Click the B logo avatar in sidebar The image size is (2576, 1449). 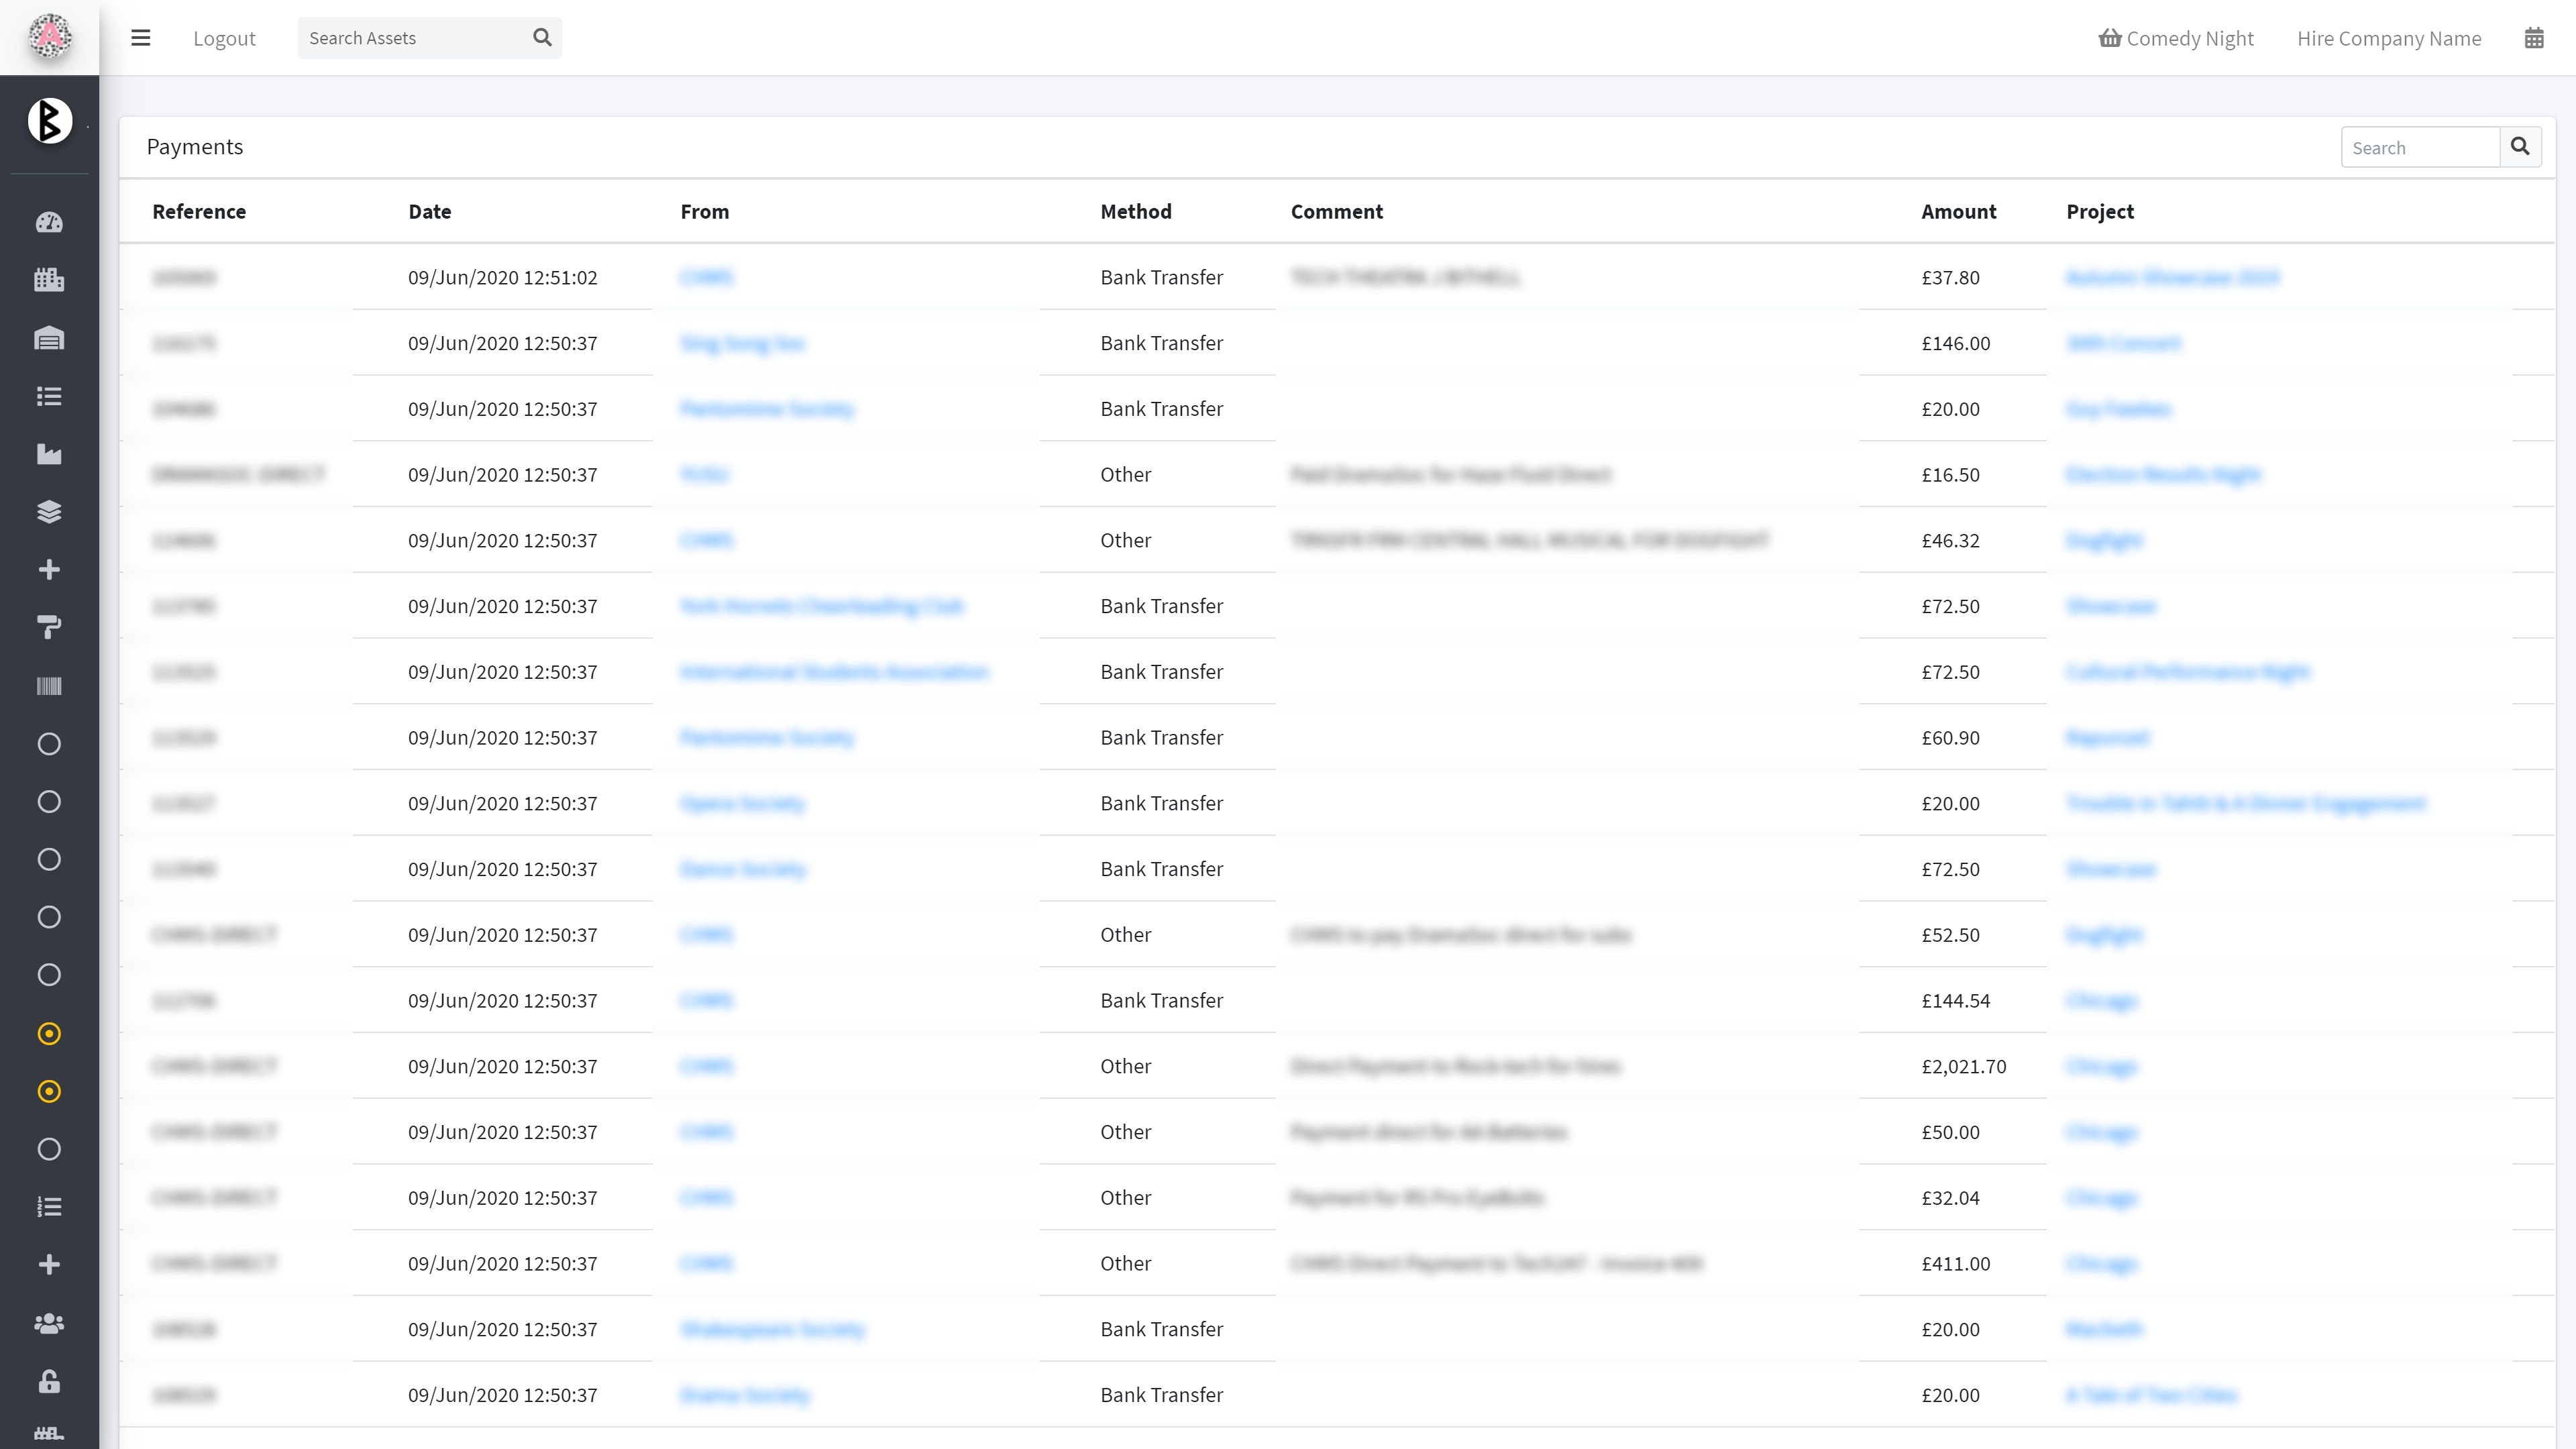pos(49,121)
